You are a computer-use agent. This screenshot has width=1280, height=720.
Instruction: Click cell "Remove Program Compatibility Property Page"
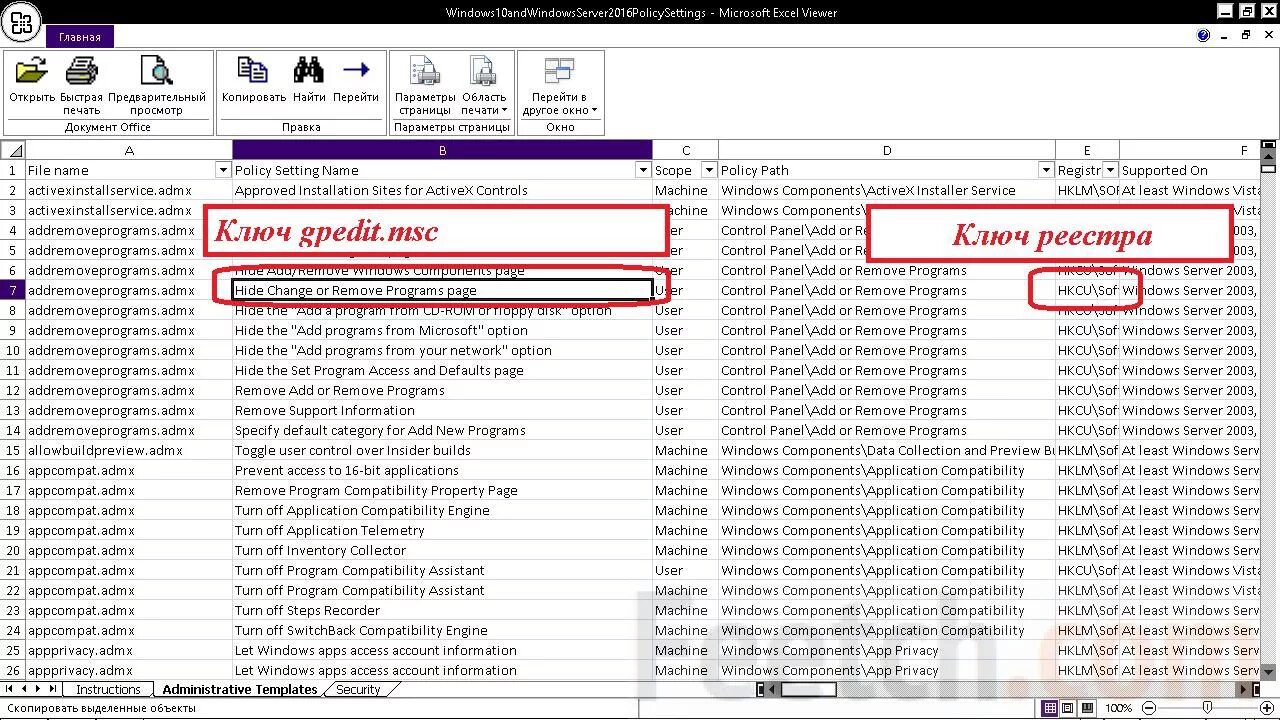[442, 490]
